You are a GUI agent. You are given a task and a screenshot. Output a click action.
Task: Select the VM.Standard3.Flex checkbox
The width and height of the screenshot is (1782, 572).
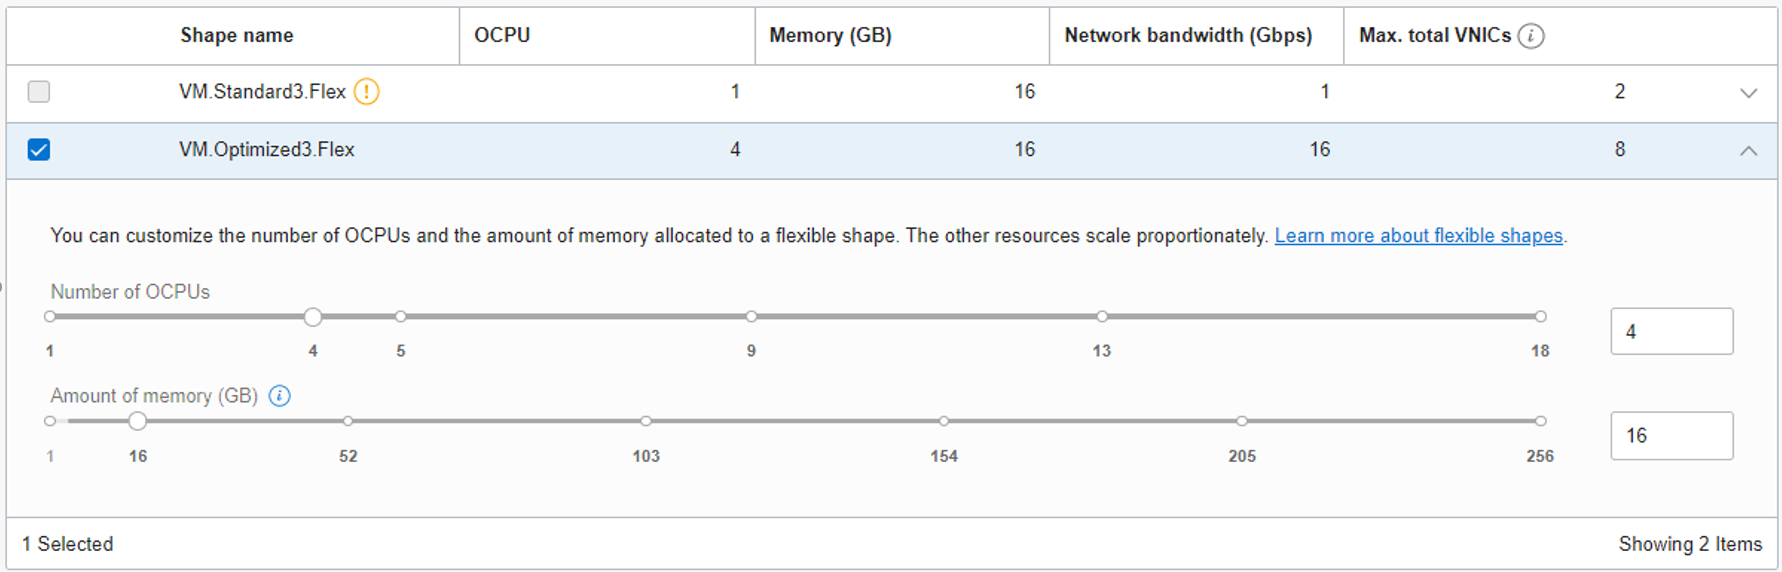[x=39, y=92]
